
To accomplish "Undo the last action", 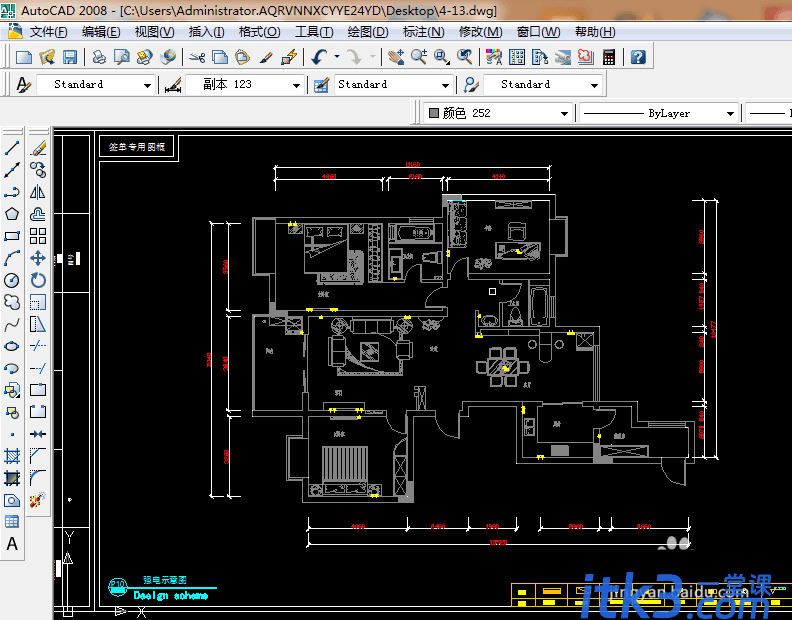I will pyautogui.click(x=319, y=57).
